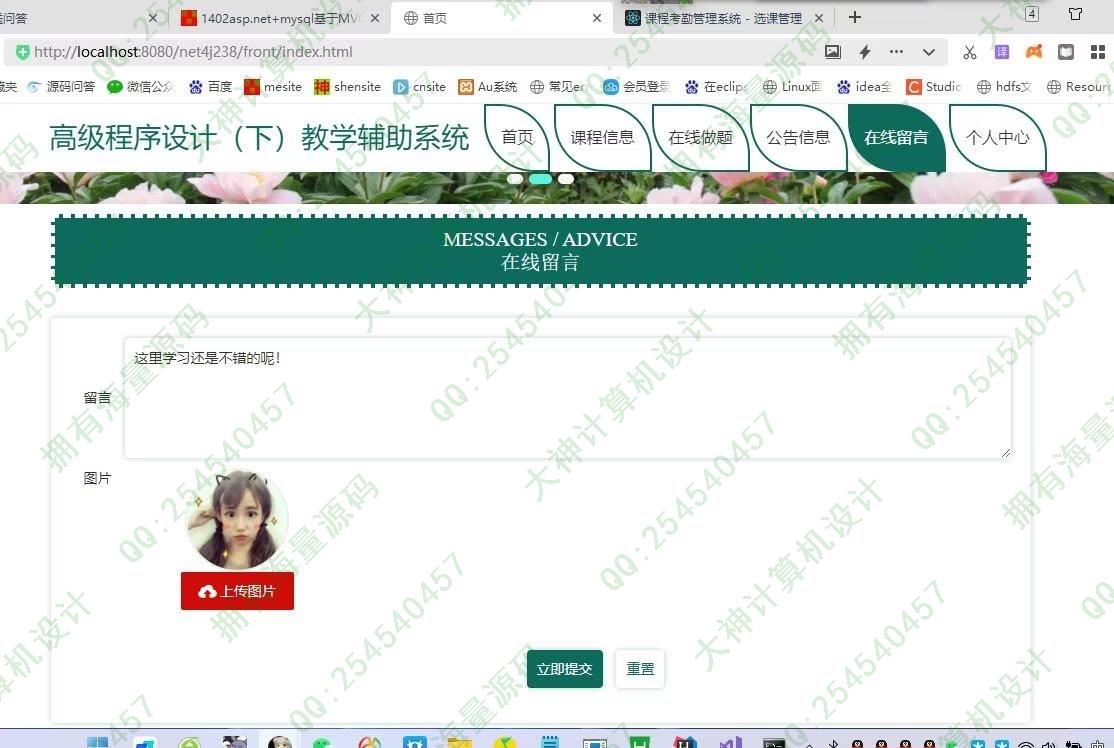Click the MESSAGES / ADVICE header banner

click(541, 251)
